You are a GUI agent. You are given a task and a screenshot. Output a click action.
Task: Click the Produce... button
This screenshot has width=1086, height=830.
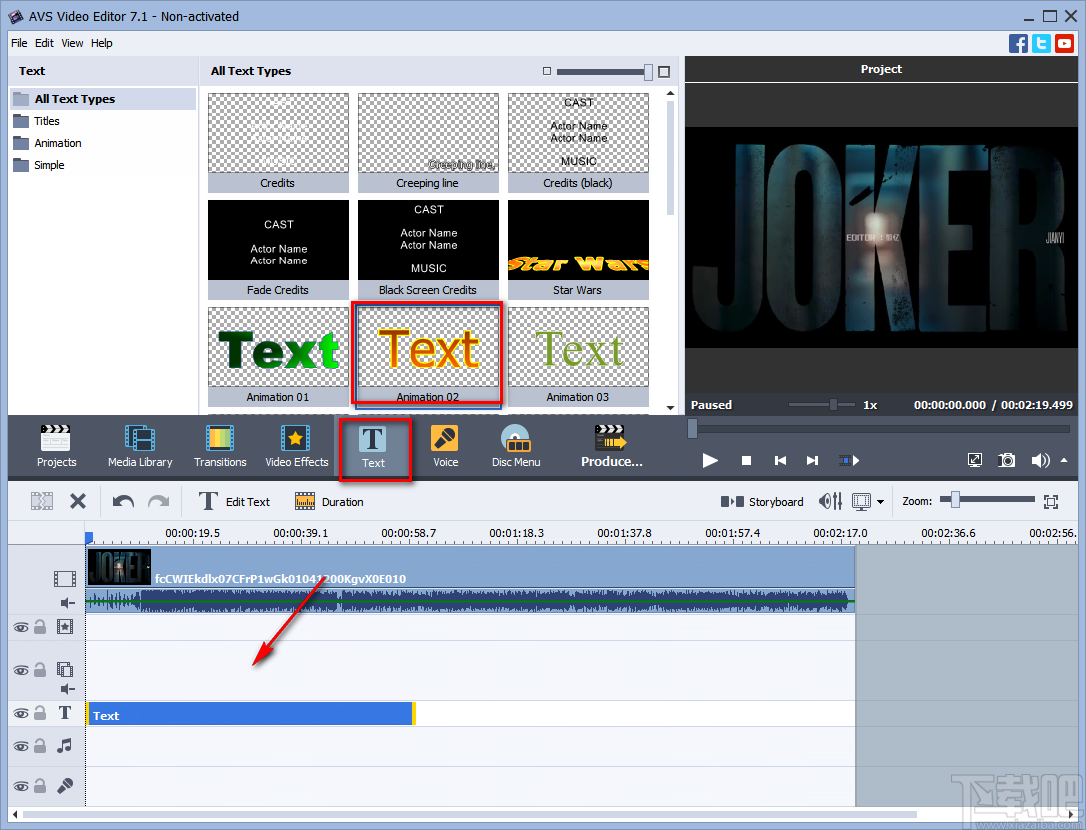click(x=612, y=447)
